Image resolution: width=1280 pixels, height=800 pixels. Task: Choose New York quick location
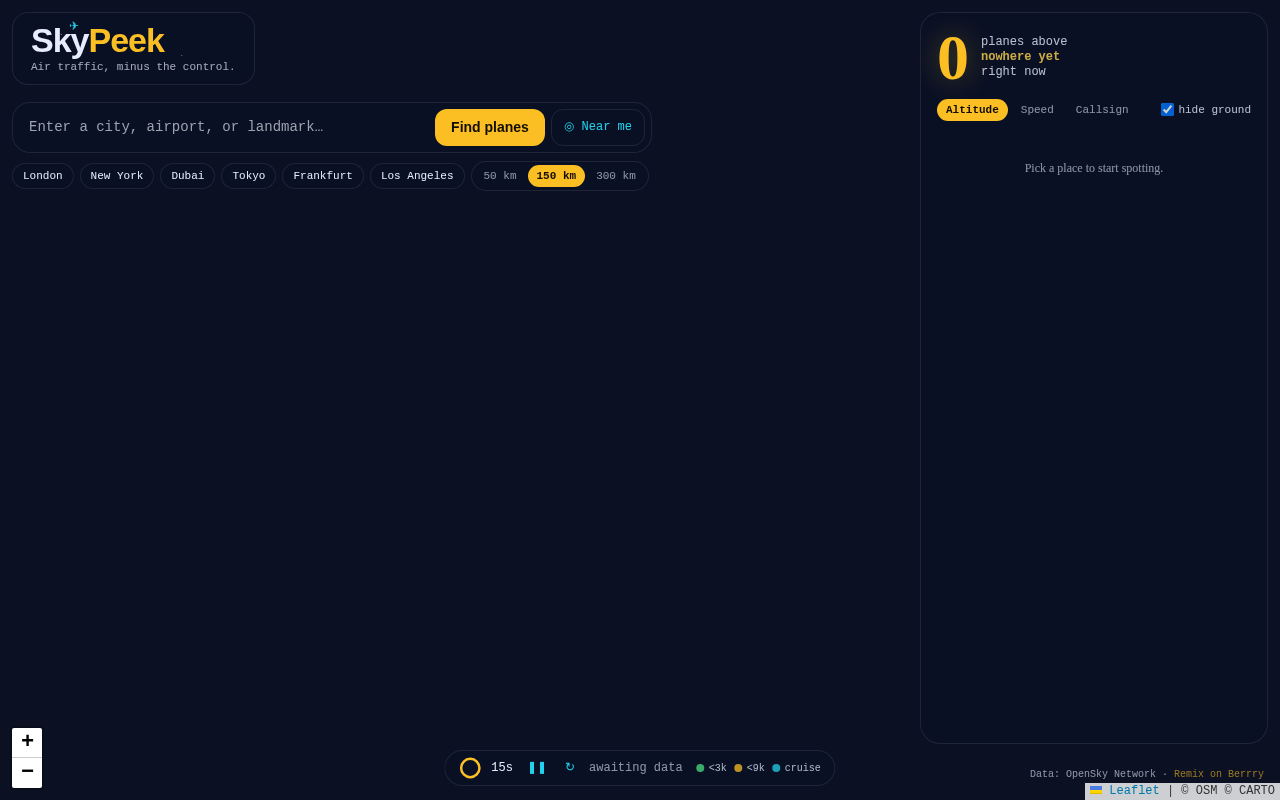(x=117, y=176)
